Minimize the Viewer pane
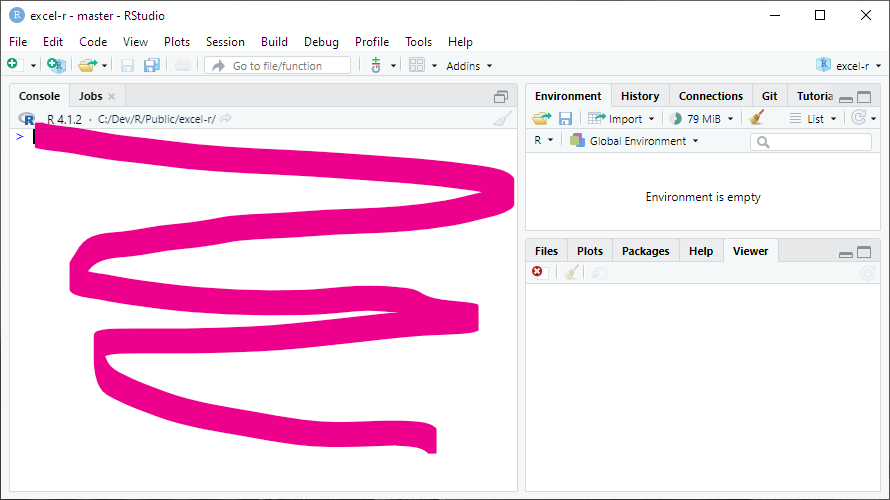The width and height of the screenshot is (890, 500). [846, 254]
